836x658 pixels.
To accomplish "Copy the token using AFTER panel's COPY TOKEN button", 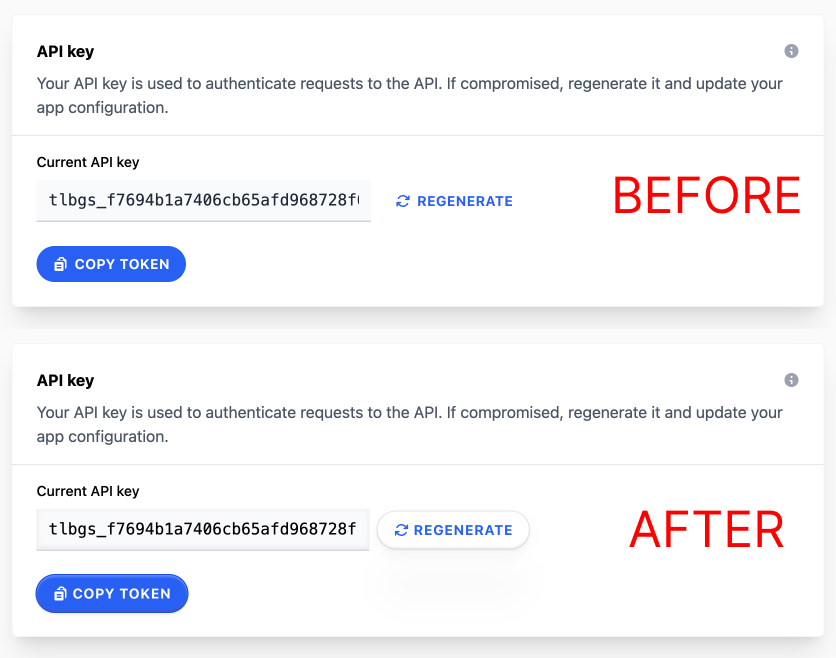I will 112,593.
